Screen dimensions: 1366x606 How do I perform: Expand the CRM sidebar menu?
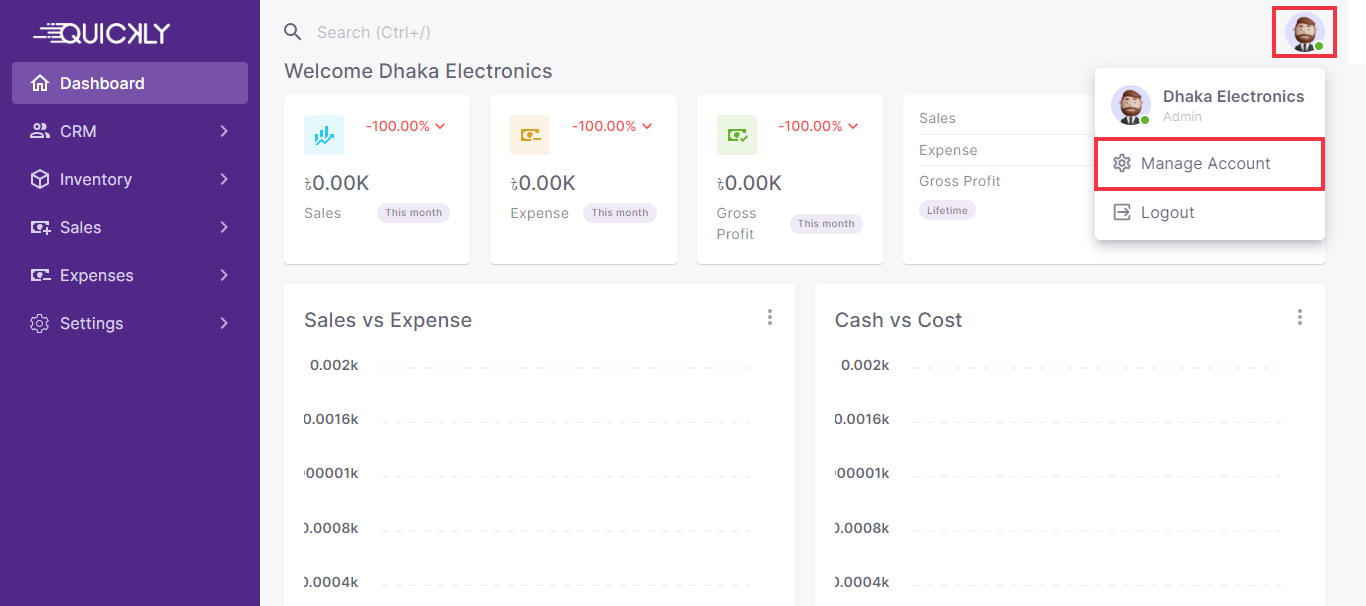pos(130,131)
